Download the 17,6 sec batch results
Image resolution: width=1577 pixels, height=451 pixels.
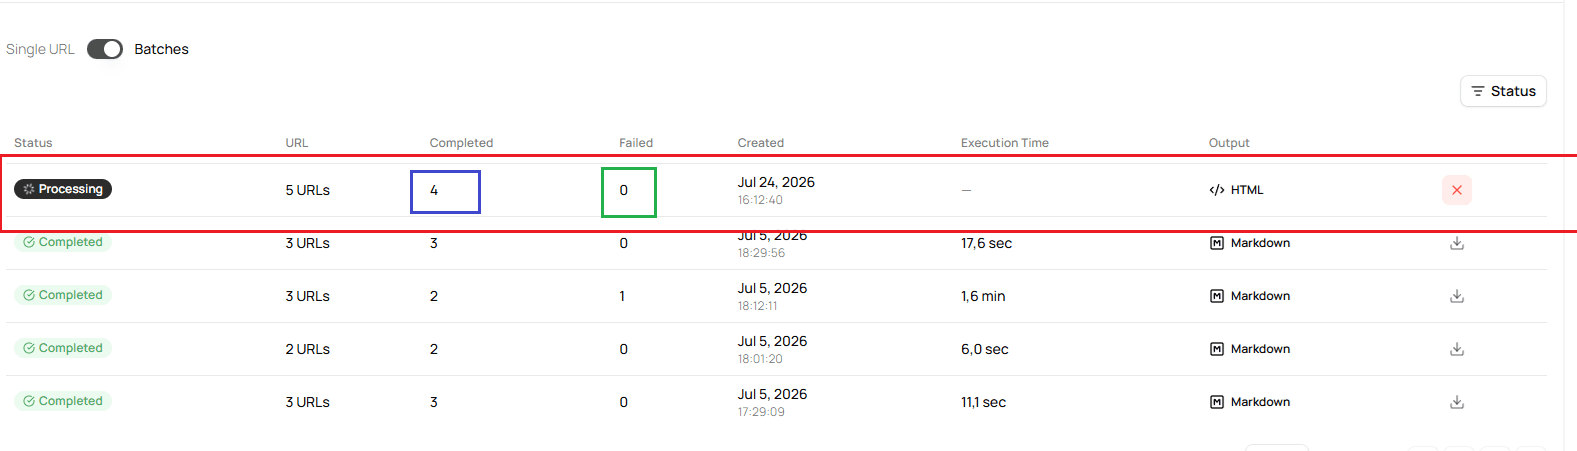pos(1457,243)
